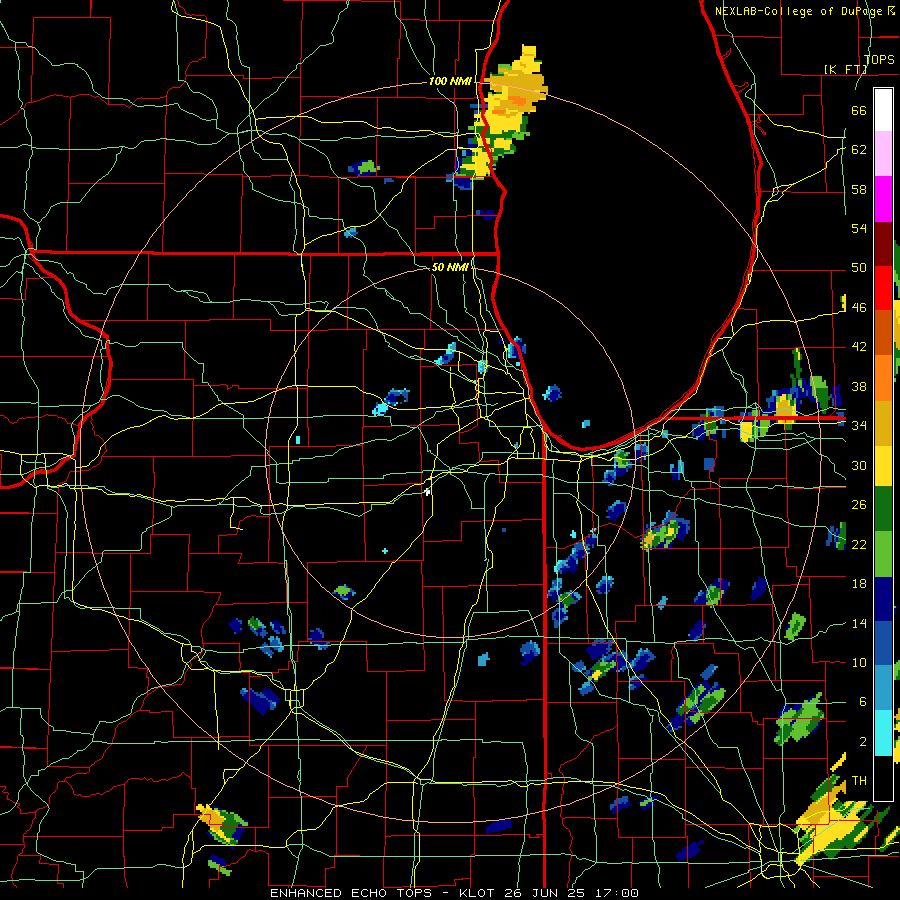Click the 100 NMI range ring label

click(x=450, y=82)
